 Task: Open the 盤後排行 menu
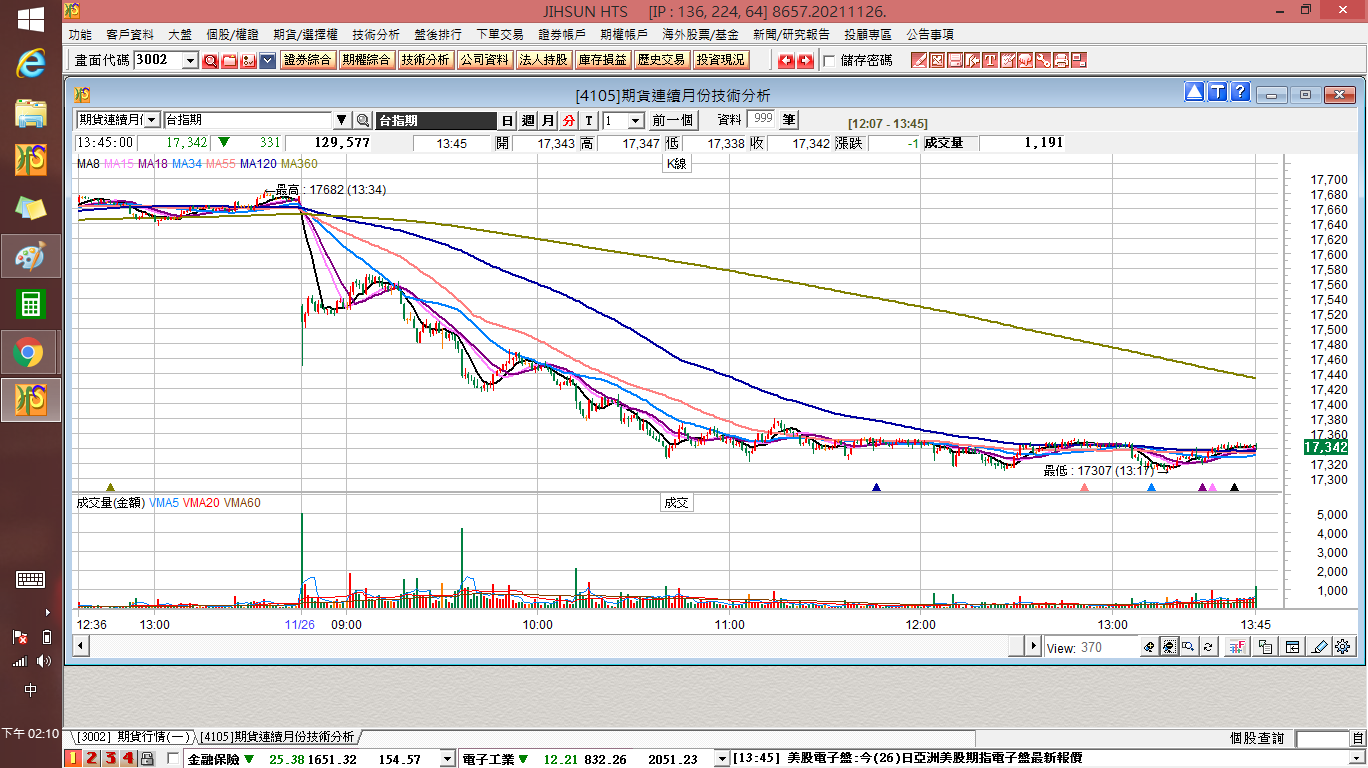(438, 35)
